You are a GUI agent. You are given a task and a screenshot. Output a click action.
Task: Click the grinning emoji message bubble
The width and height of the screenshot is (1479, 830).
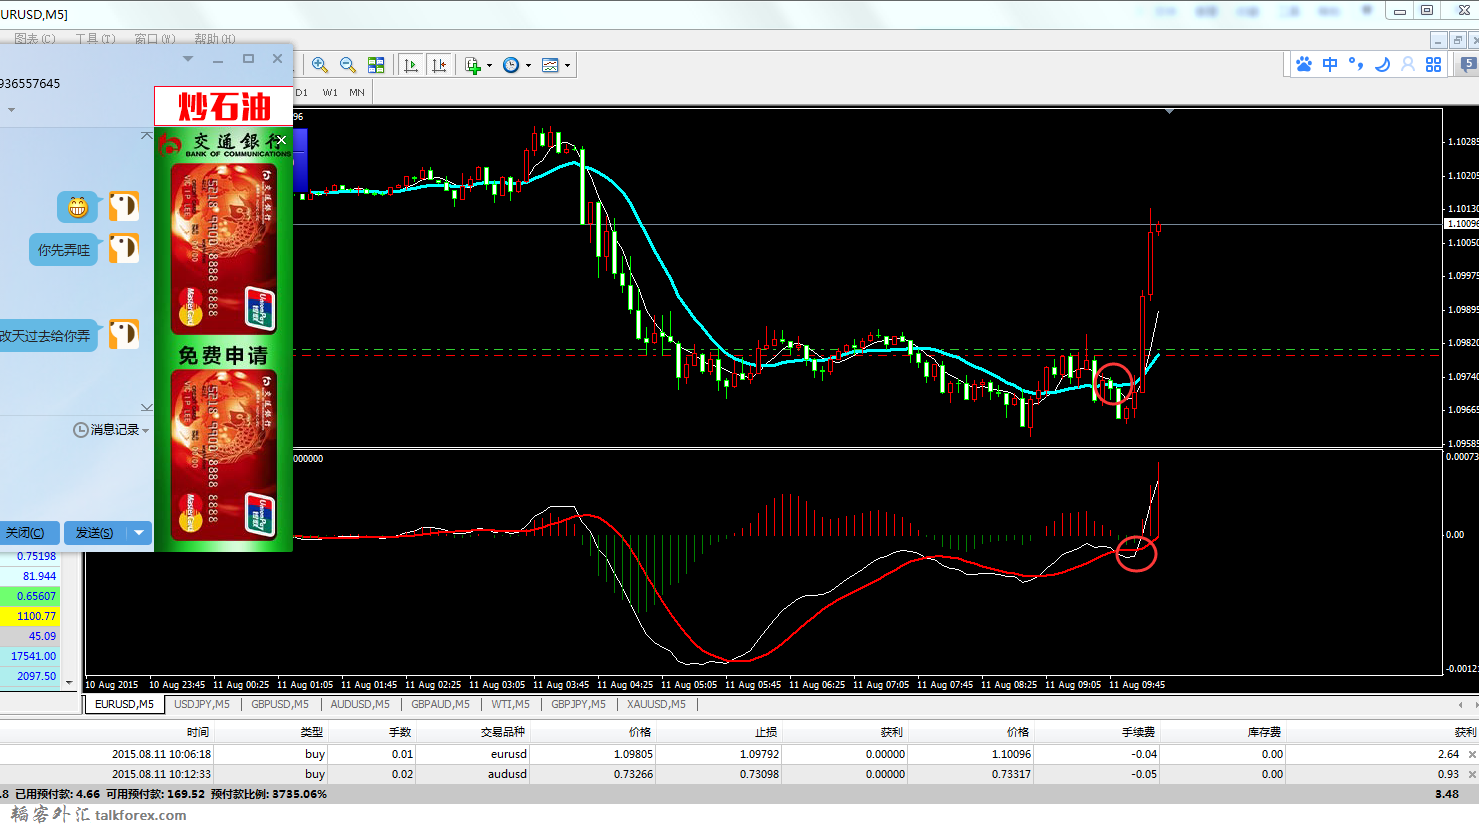pos(77,207)
